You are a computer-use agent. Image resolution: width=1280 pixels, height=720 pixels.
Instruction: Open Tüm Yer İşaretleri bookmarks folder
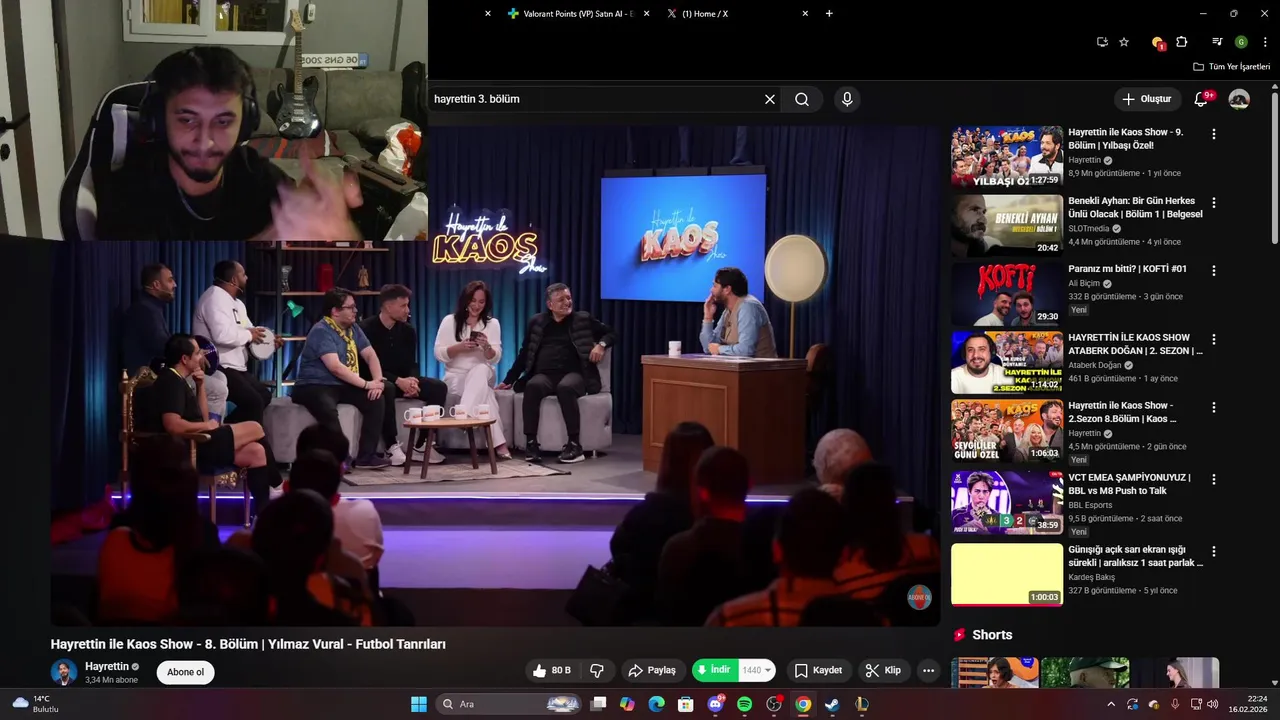coord(1231,67)
